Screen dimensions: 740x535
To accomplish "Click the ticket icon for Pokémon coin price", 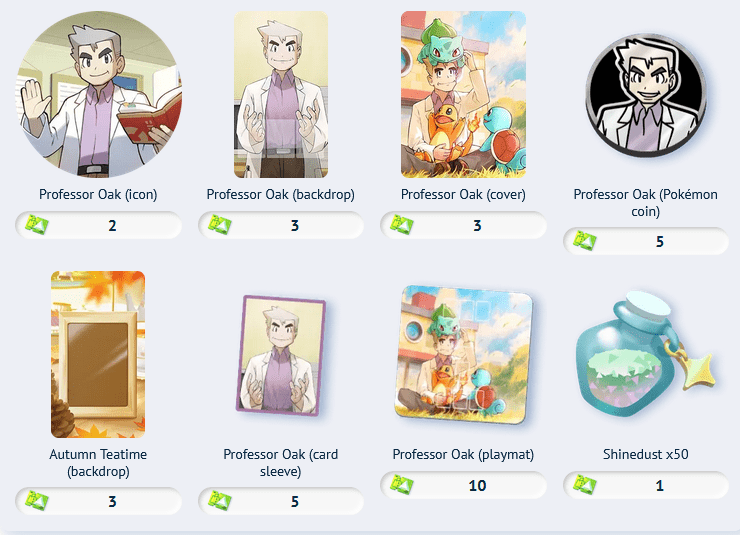I will click(585, 241).
